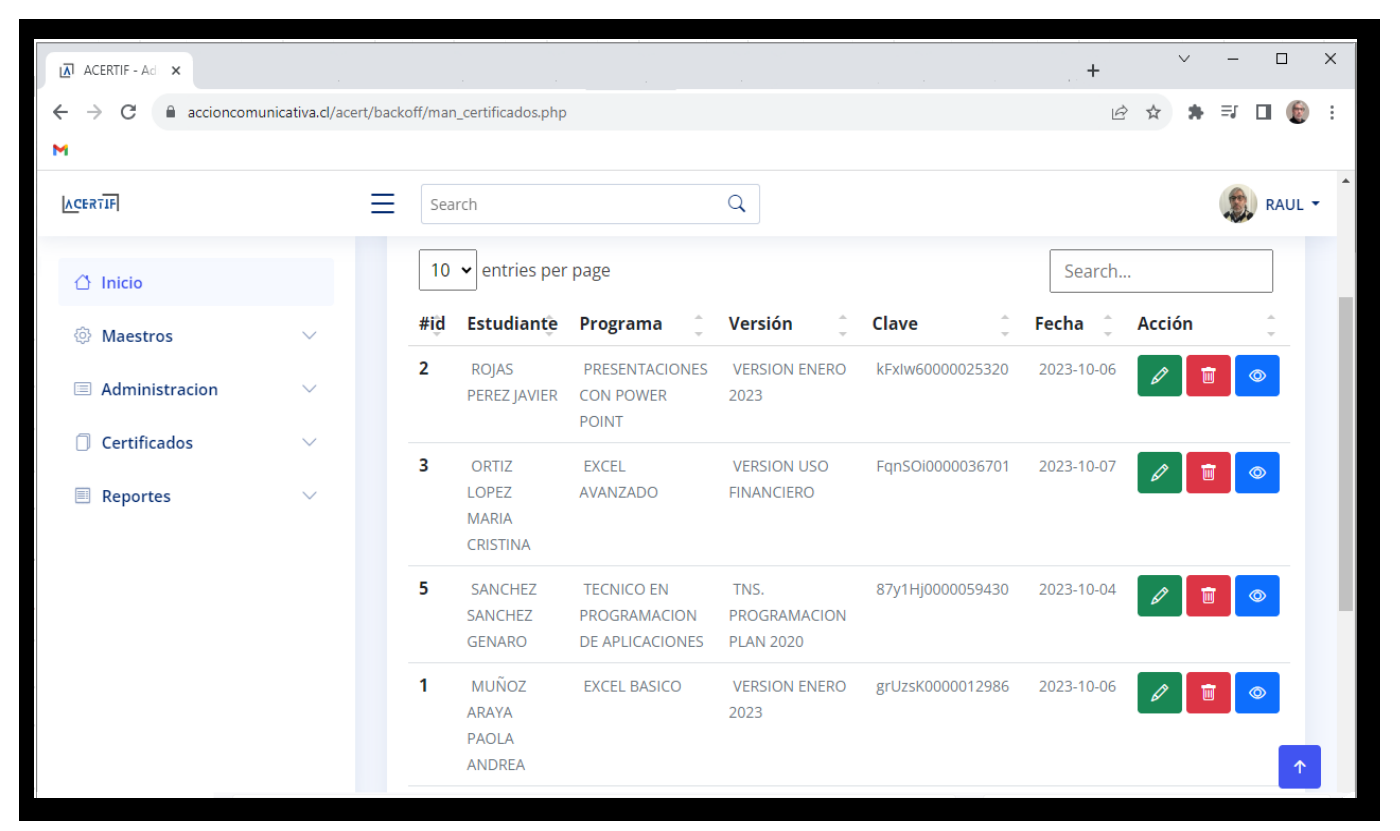Edit the MUÑOZ ARAYA PAOLA ANDREA certificate
Viewport: 1400px width, 831px height.
point(1159,691)
